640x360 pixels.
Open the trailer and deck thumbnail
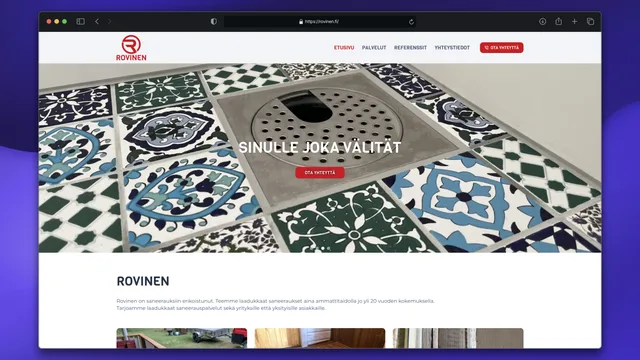click(182, 338)
